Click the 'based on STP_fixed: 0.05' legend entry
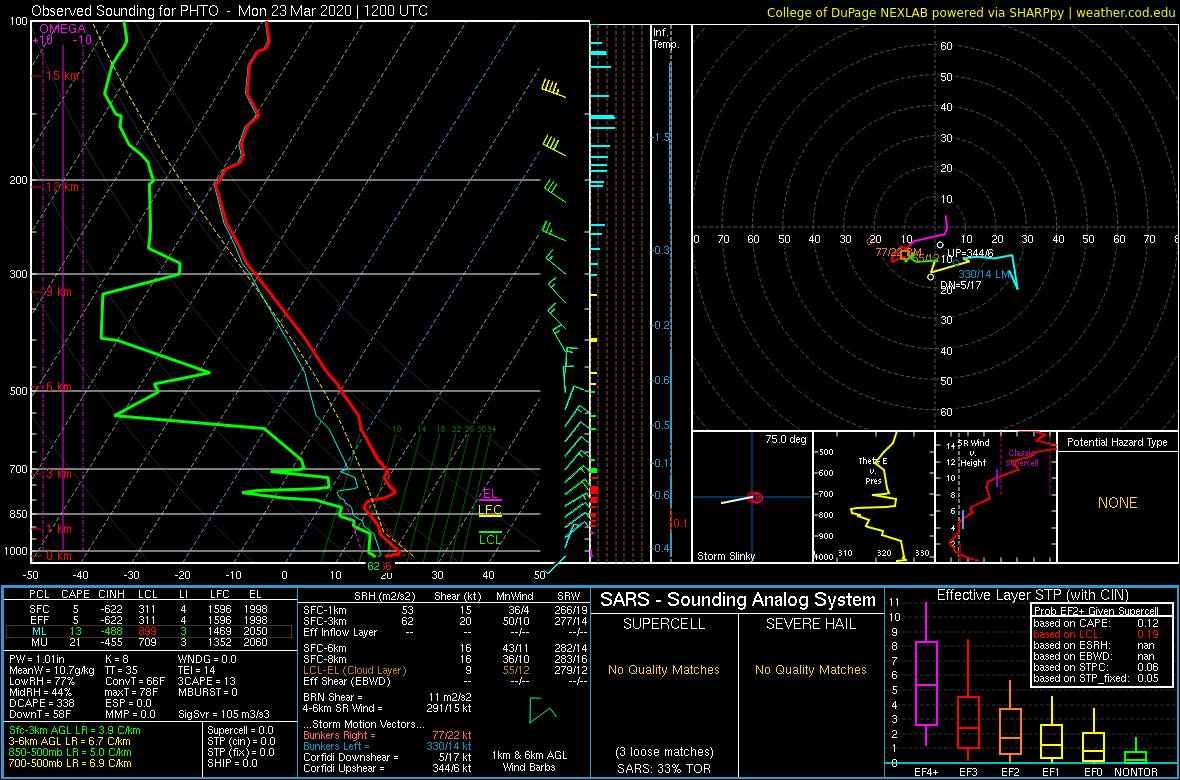Viewport: 1180px width, 780px height. point(1096,679)
